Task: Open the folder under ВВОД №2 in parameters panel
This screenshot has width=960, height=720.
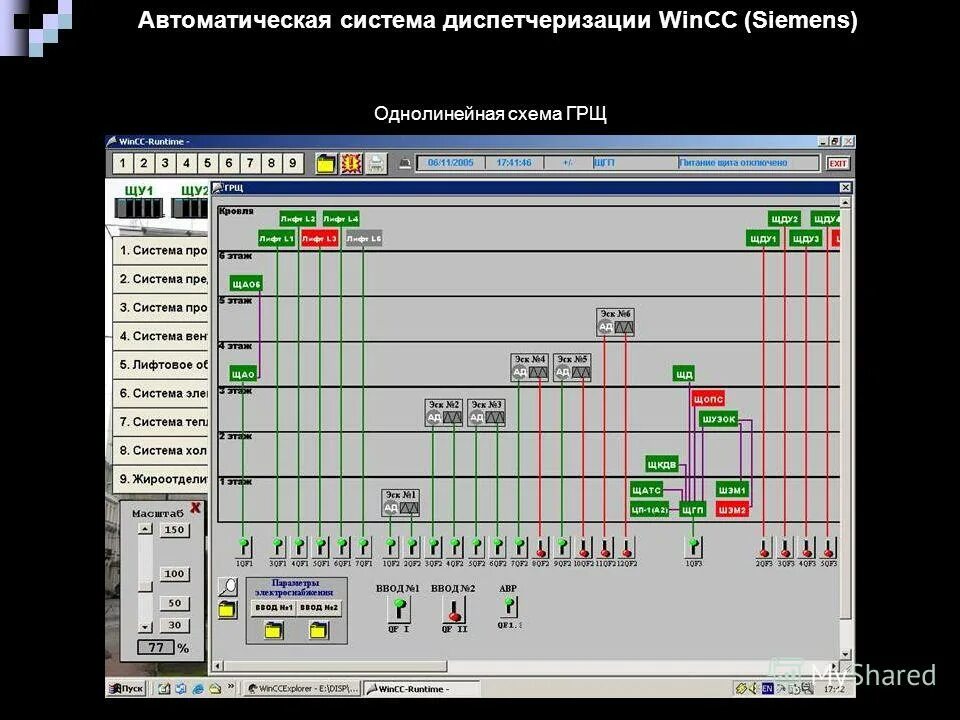Action: tap(316, 631)
